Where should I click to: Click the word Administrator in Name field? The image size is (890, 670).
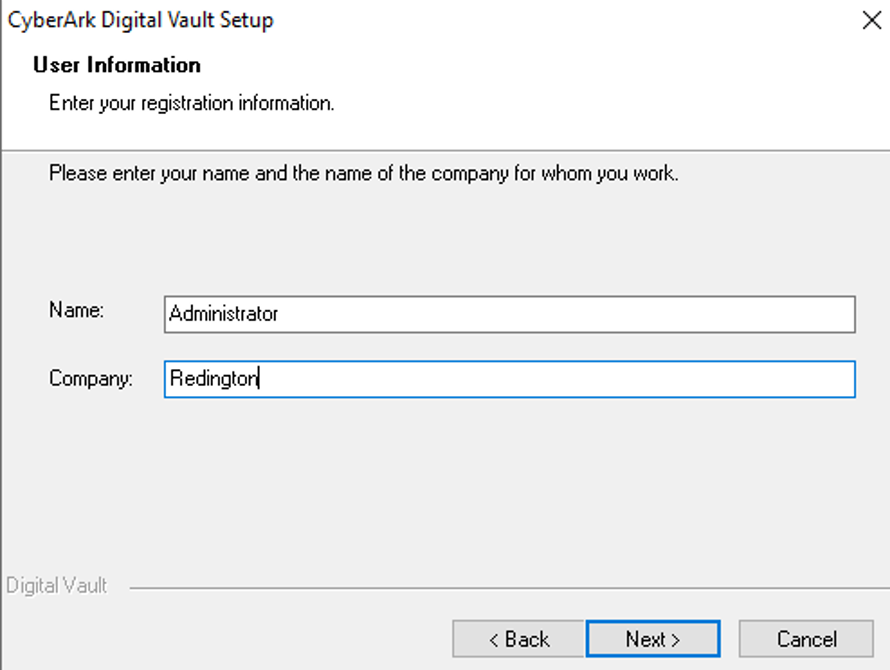point(224,313)
